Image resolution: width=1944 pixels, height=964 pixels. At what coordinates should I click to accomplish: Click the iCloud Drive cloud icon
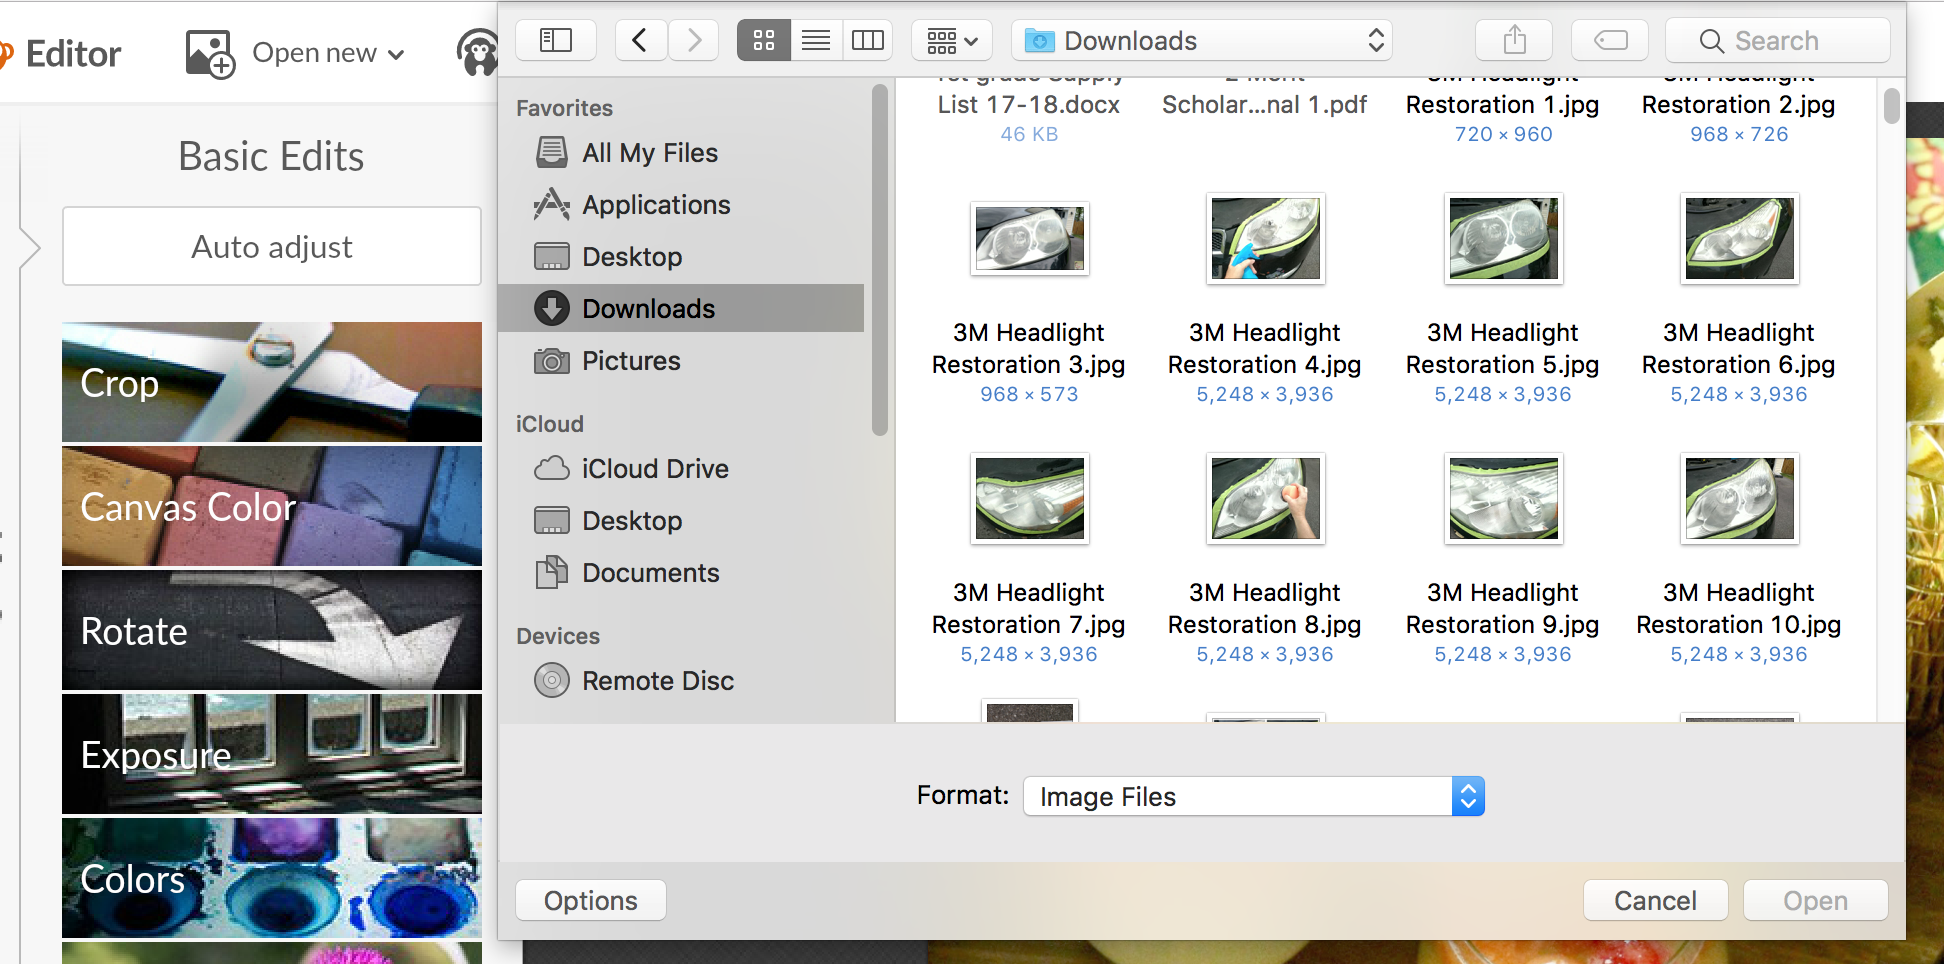[552, 468]
